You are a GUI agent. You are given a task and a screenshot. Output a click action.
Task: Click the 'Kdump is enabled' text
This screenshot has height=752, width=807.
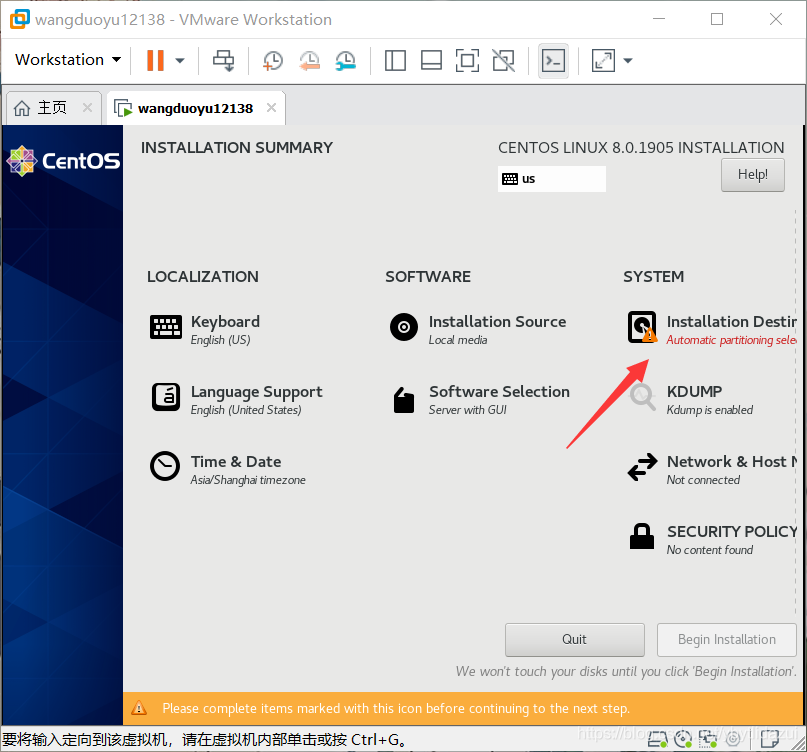pyautogui.click(x=710, y=410)
